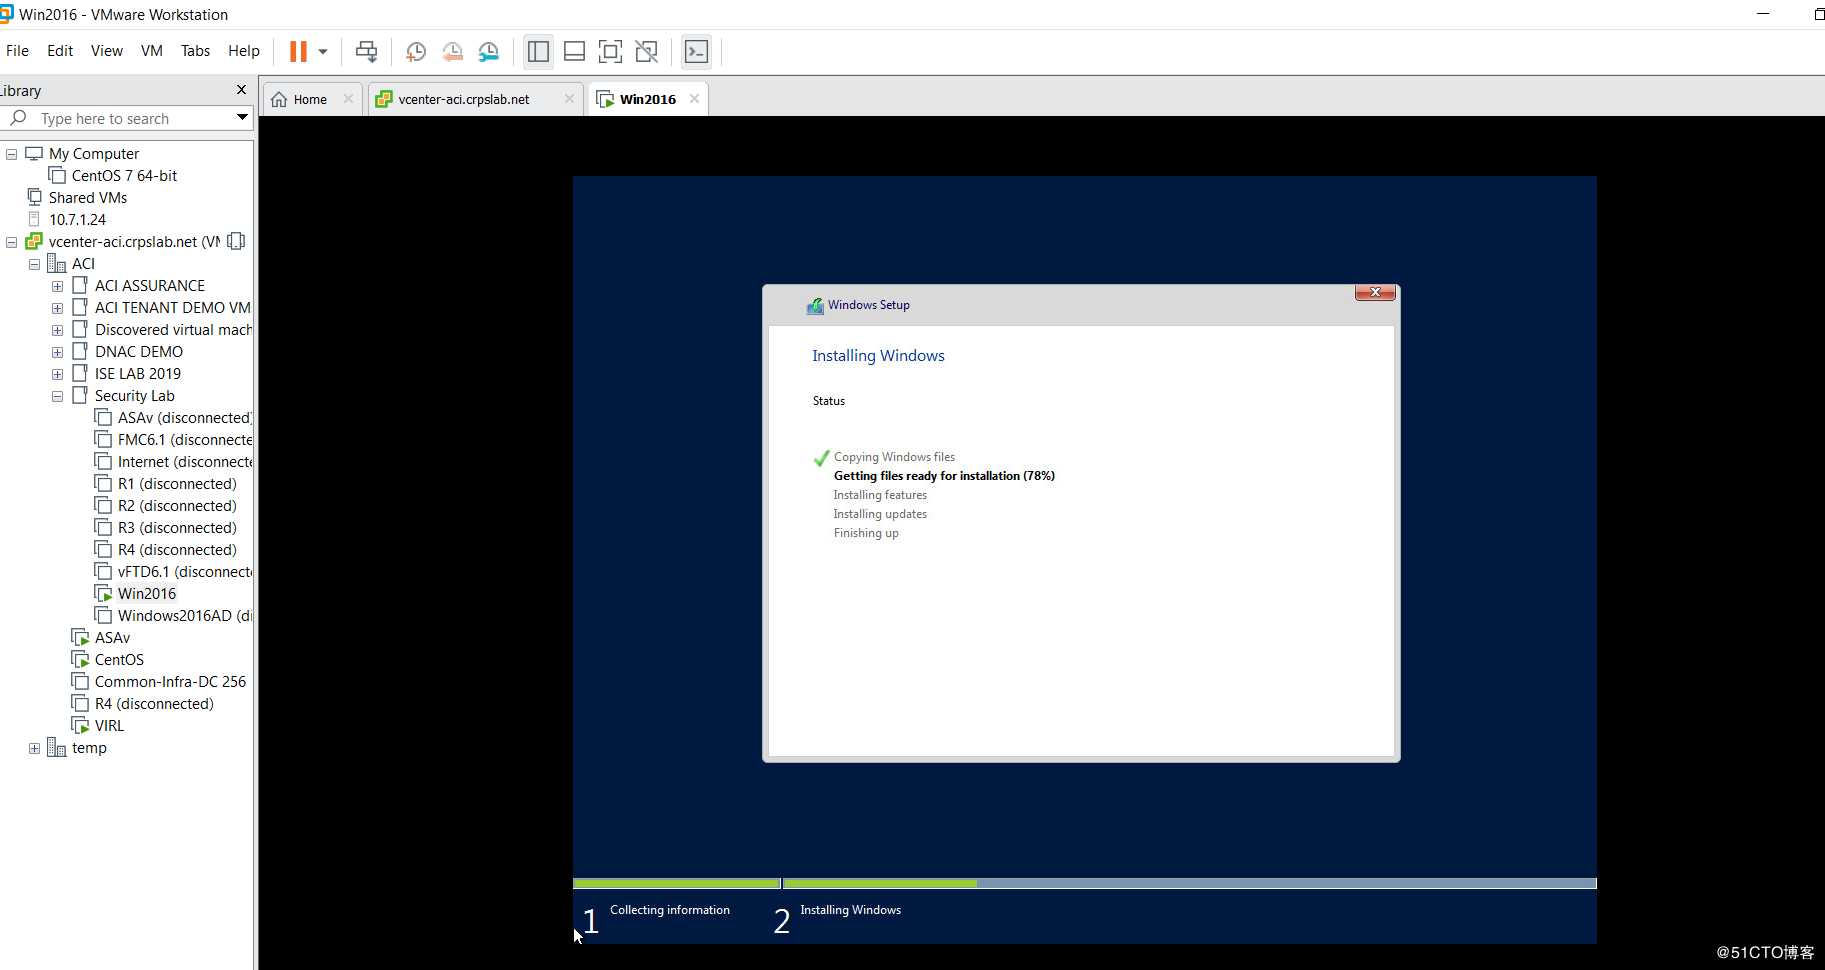The height and width of the screenshot is (970, 1825).
Task: Expand the ACI ASSURANCE folder
Action: click(57, 286)
